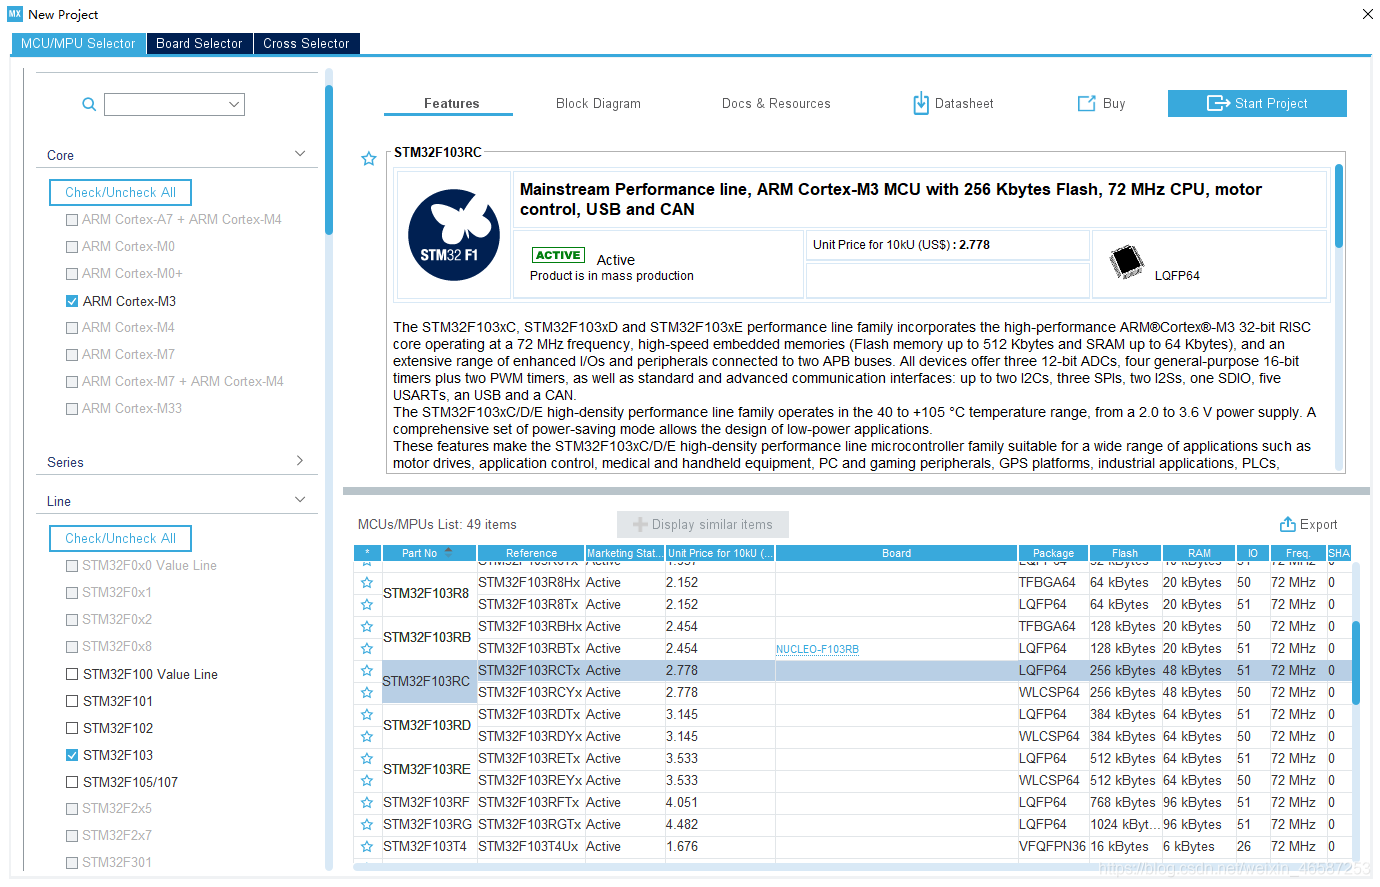
Task: Check the ARM Cortex-M4 core checkbox
Action: (72, 328)
